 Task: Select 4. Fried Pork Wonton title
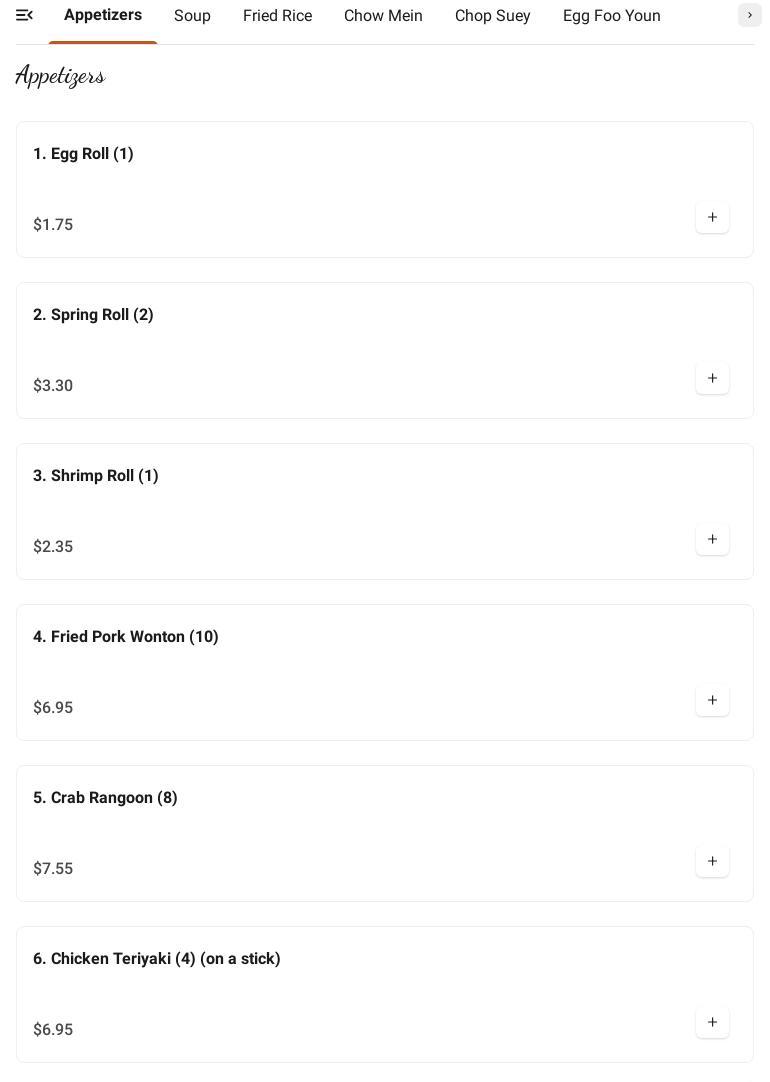[x=126, y=637]
